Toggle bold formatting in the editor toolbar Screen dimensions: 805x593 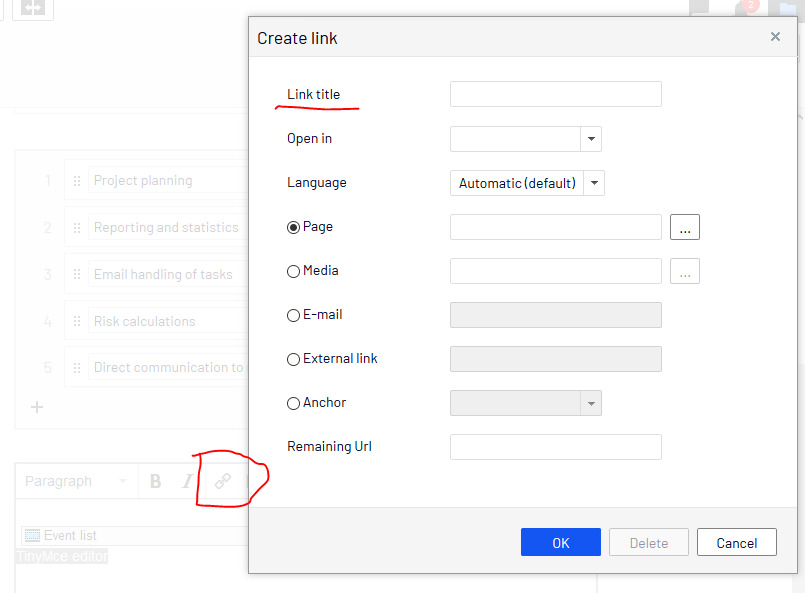[x=155, y=481]
